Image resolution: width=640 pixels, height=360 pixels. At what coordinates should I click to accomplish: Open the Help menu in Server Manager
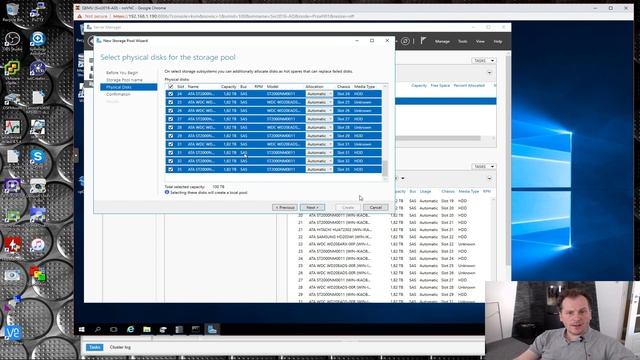pos(498,41)
